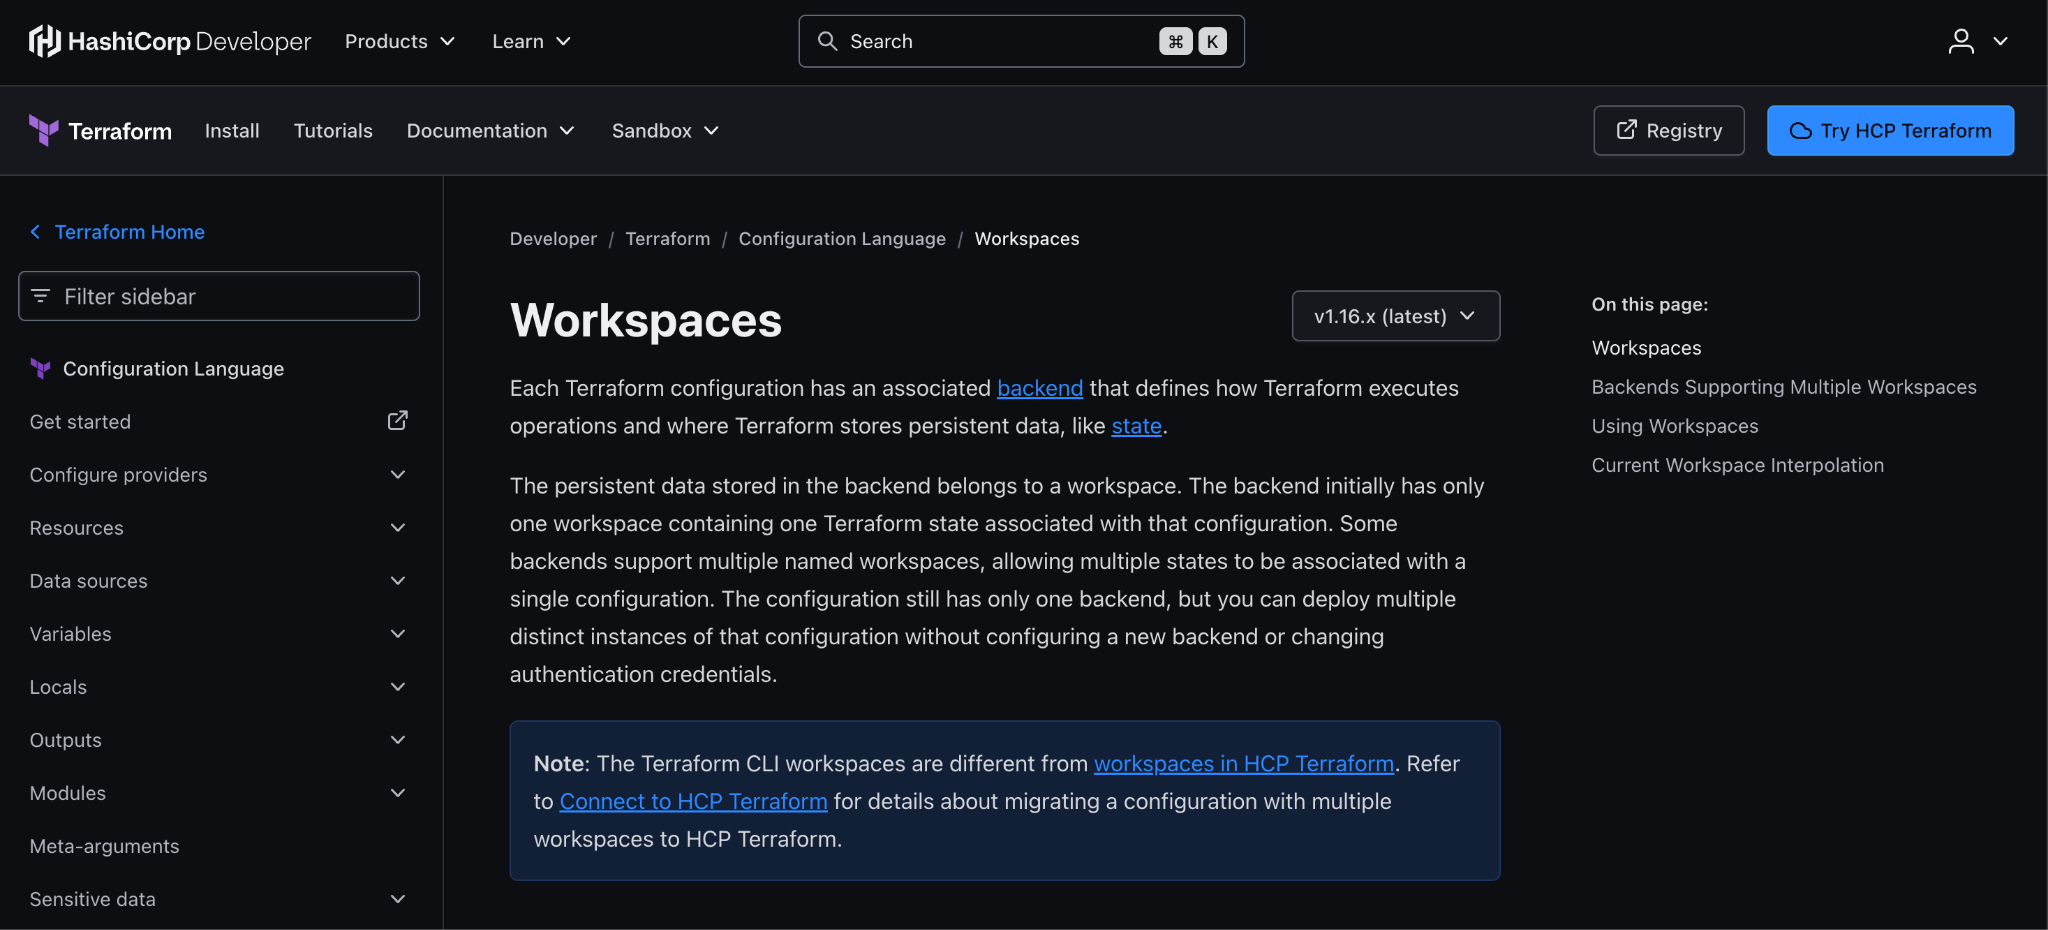Click Configuration Language breadcrumb

coord(842,239)
